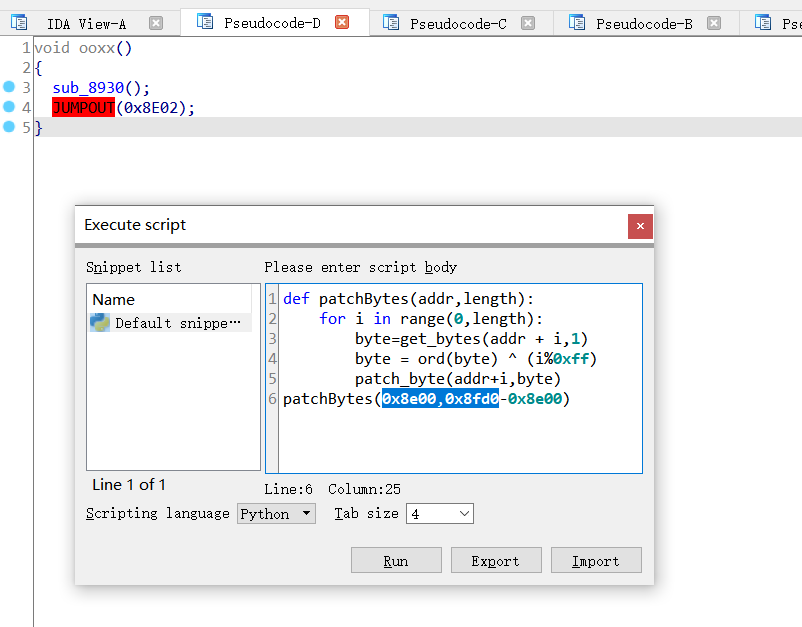This screenshot has height=627, width=802.
Task: Click the highlighted JUMPOUT keyword
Action: [x=83, y=108]
